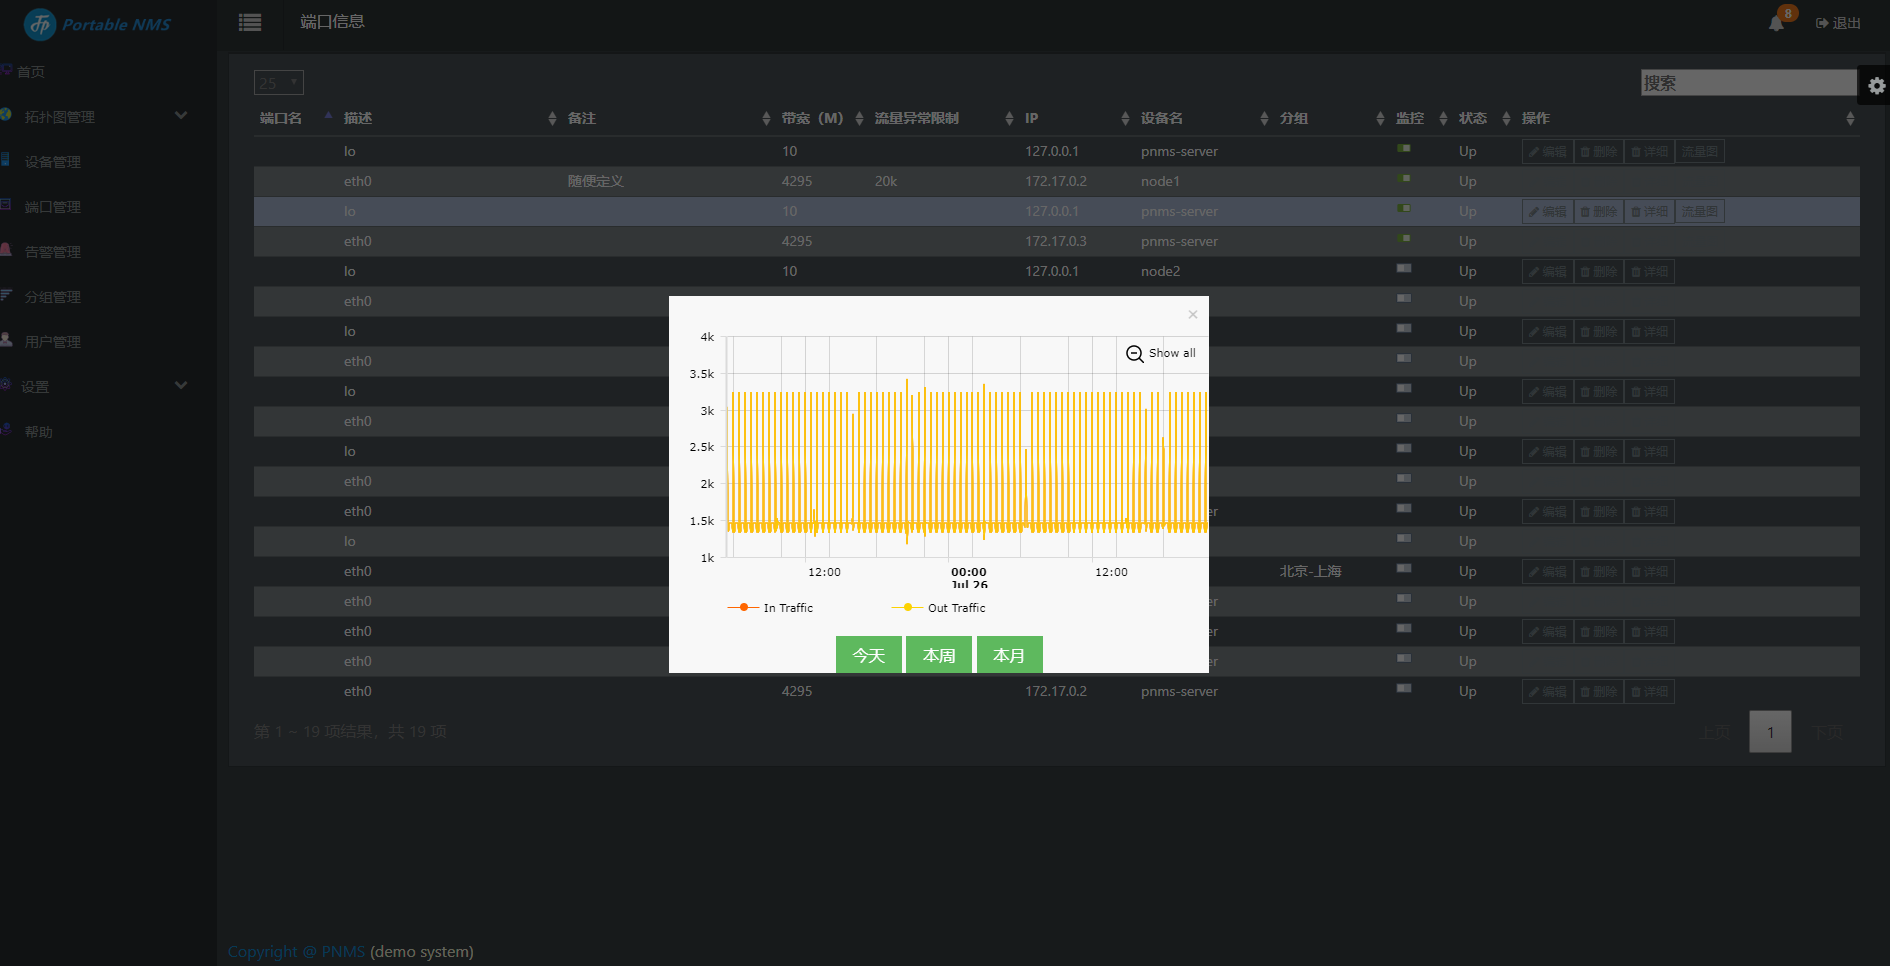Sort by 带宽 (M) column arrow
Viewport: 1890px width, 966px height.
tap(859, 119)
